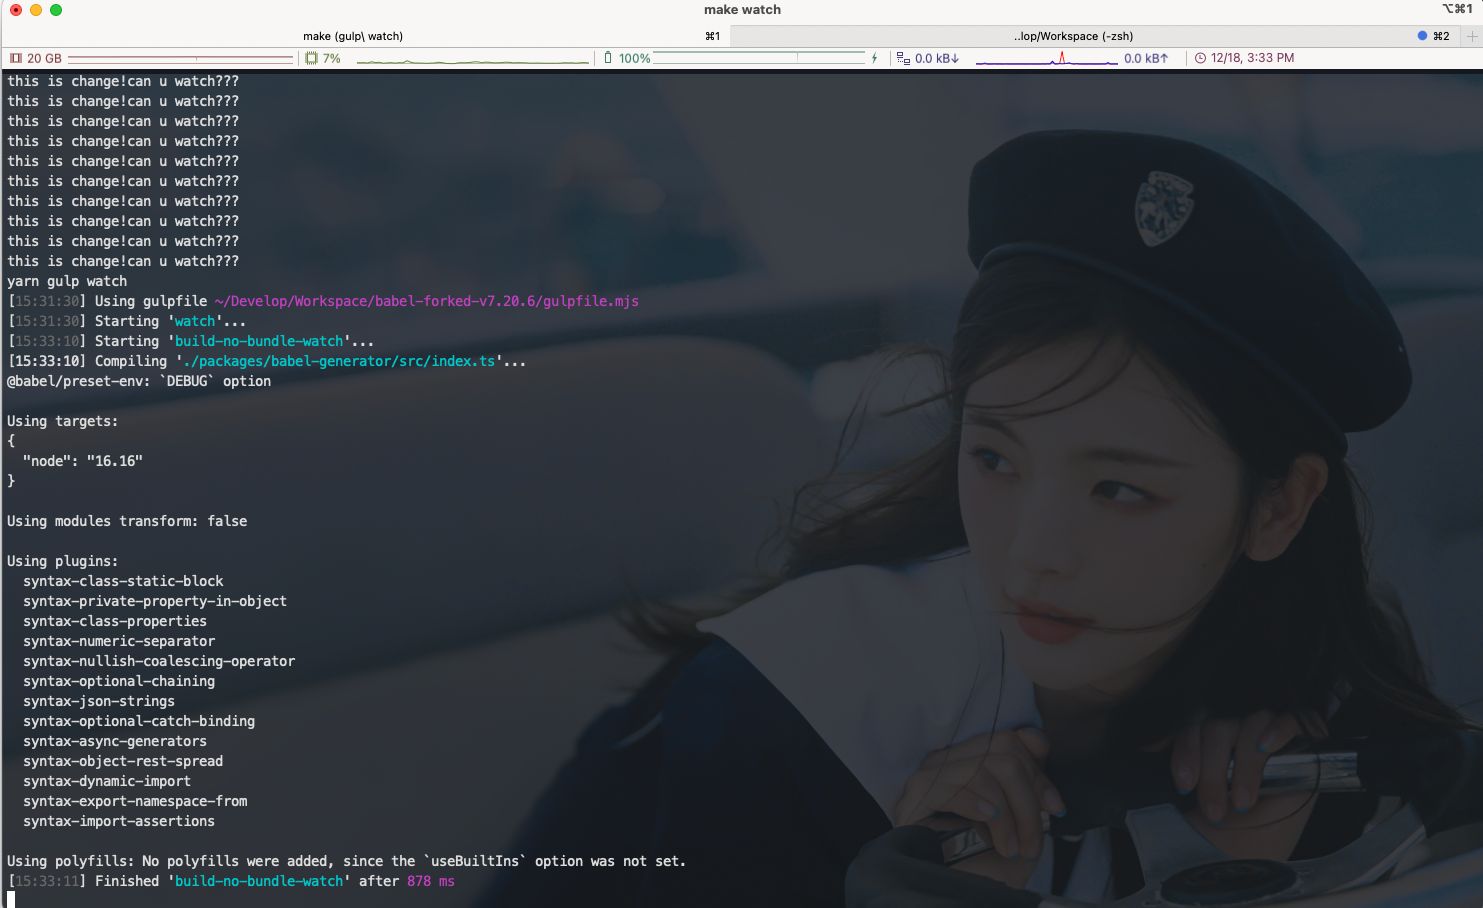This screenshot has height=908, width=1483.
Task: Click 'build-no-bundle-watch' in the Starting line
Action: [x=259, y=341]
